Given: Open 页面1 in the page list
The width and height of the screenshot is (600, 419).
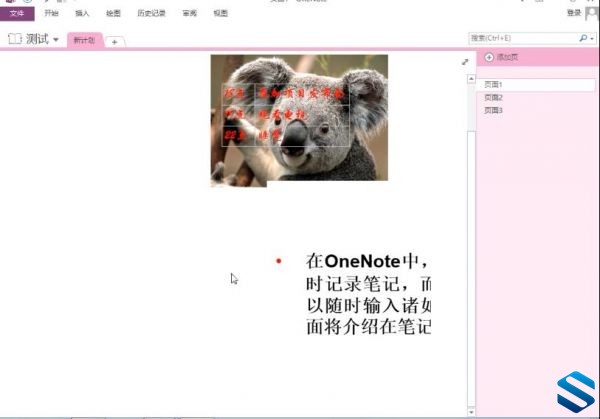Looking at the screenshot, I should pos(536,85).
